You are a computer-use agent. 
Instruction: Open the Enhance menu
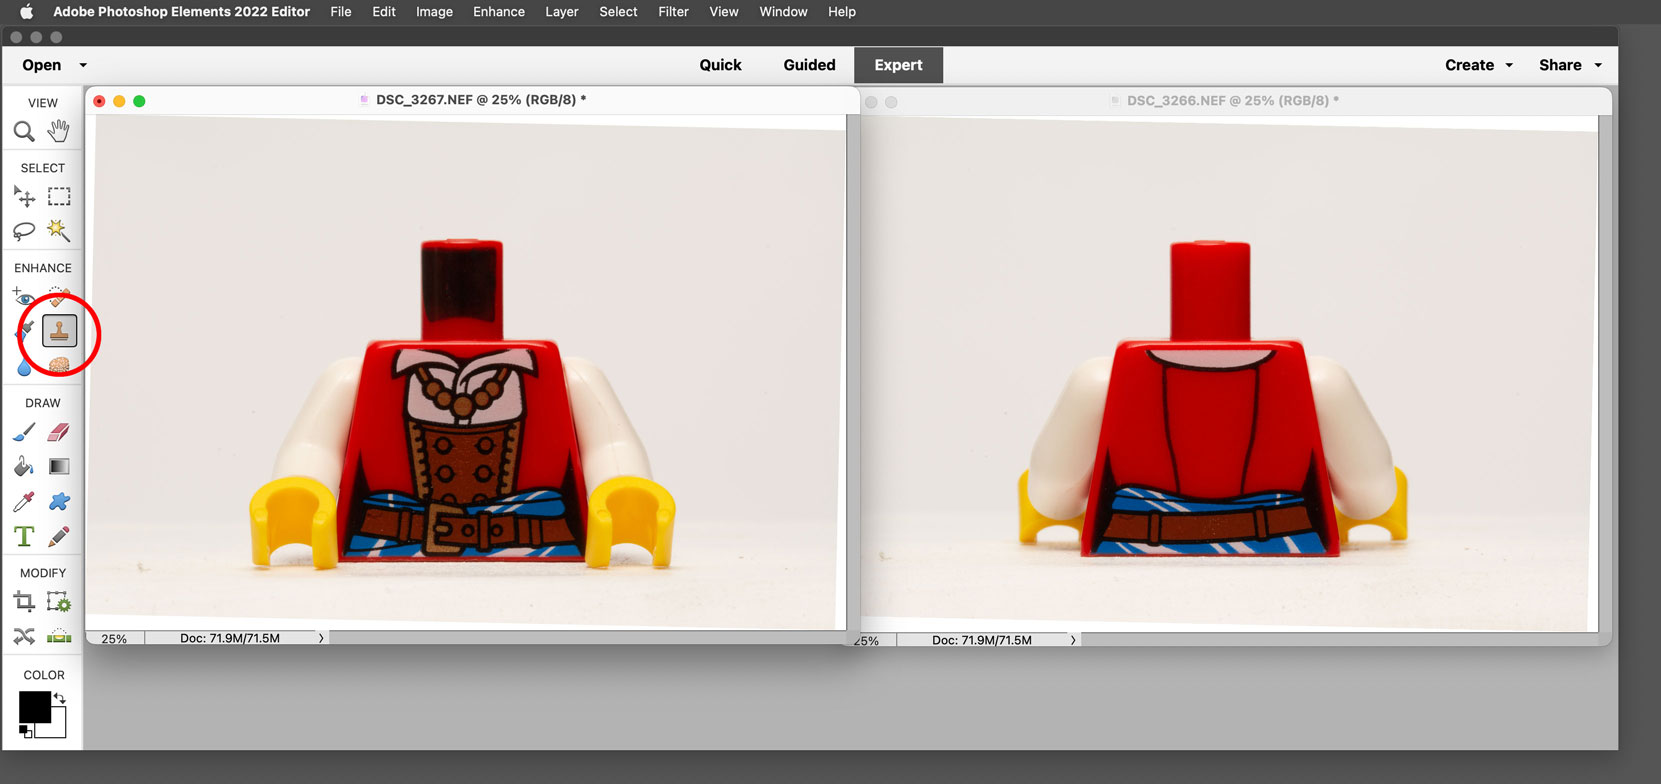[499, 12]
